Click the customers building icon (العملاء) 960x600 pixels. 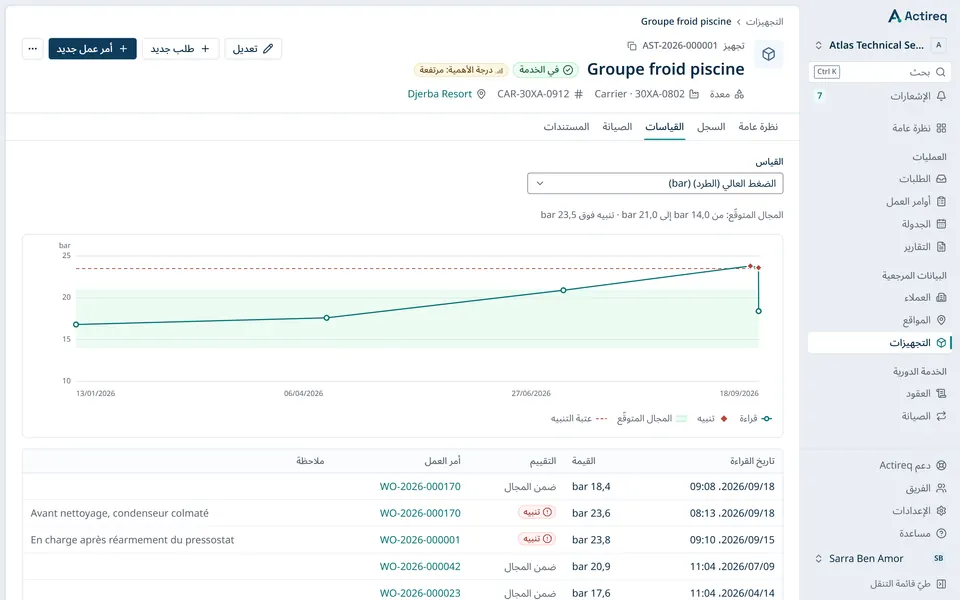pos(941,298)
